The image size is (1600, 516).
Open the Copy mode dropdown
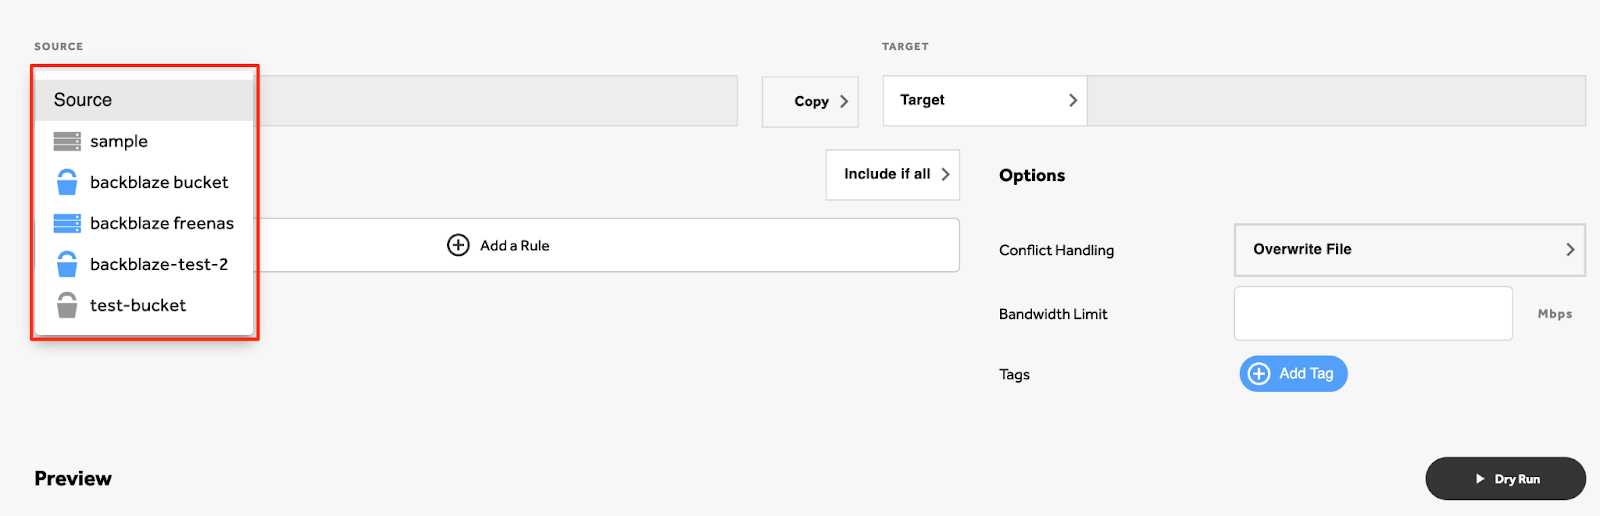tap(810, 101)
